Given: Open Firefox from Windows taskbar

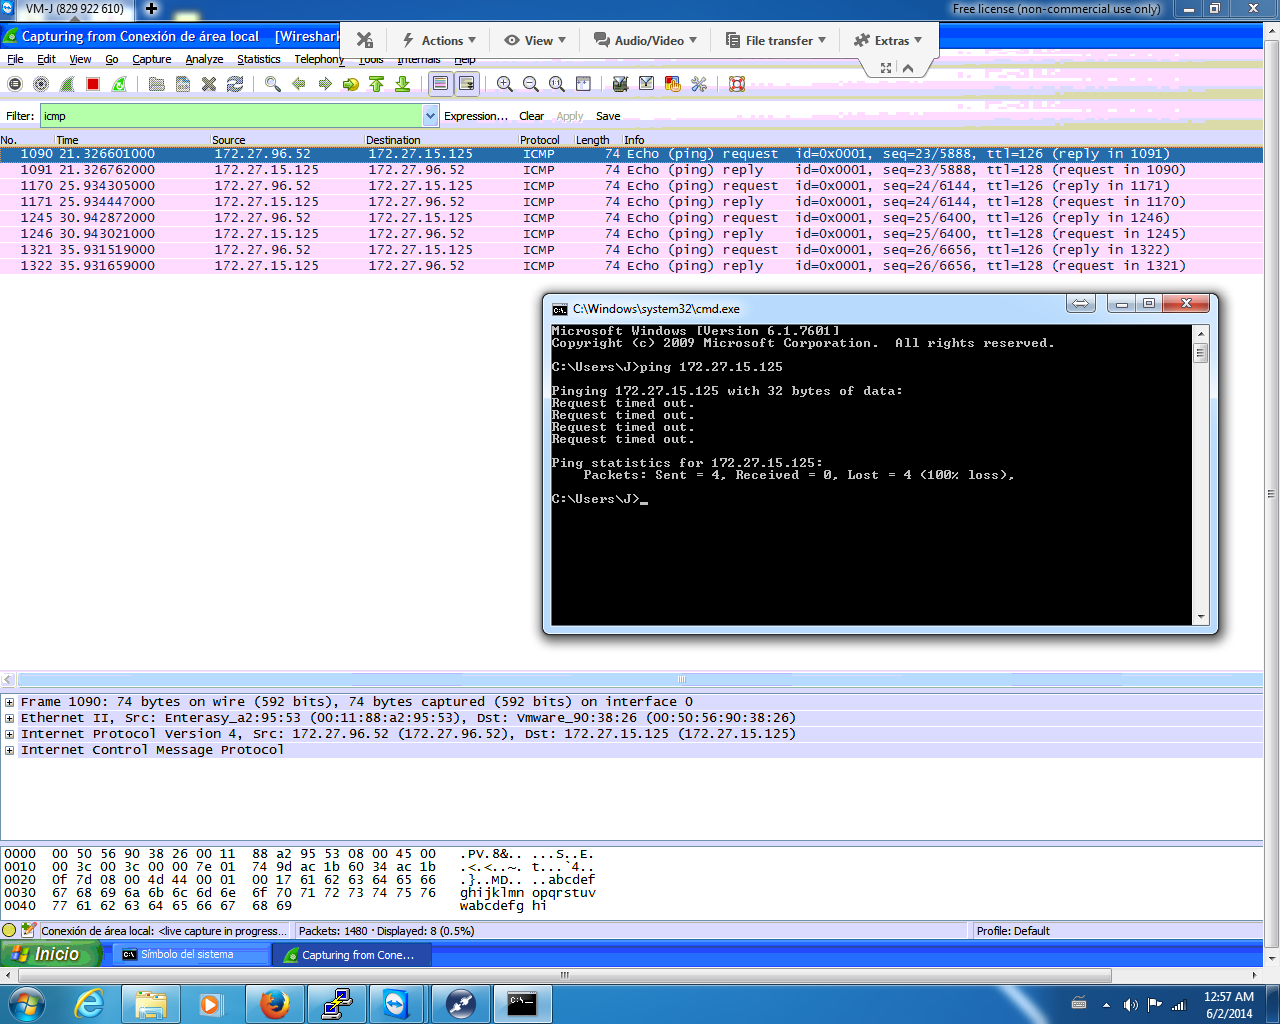Looking at the screenshot, I should click(274, 1003).
